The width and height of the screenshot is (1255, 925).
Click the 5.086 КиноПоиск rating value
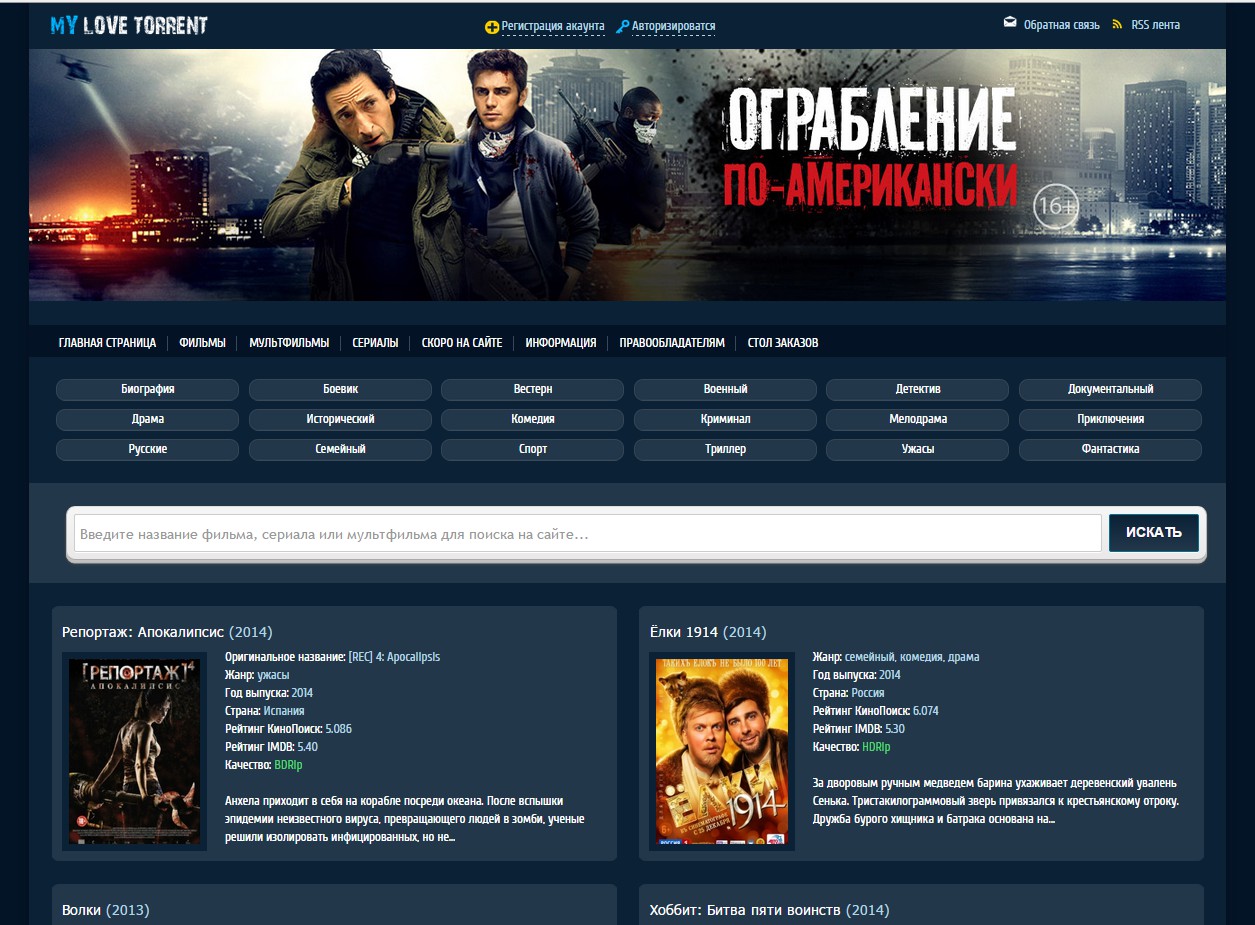pos(338,729)
